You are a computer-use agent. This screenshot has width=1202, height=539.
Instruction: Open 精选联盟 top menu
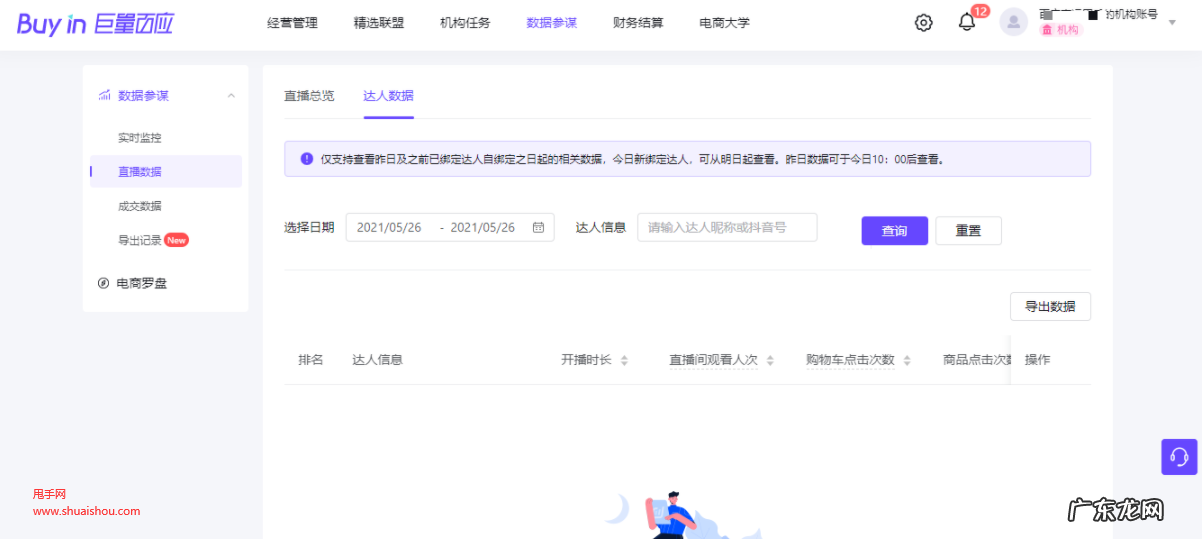[379, 23]
